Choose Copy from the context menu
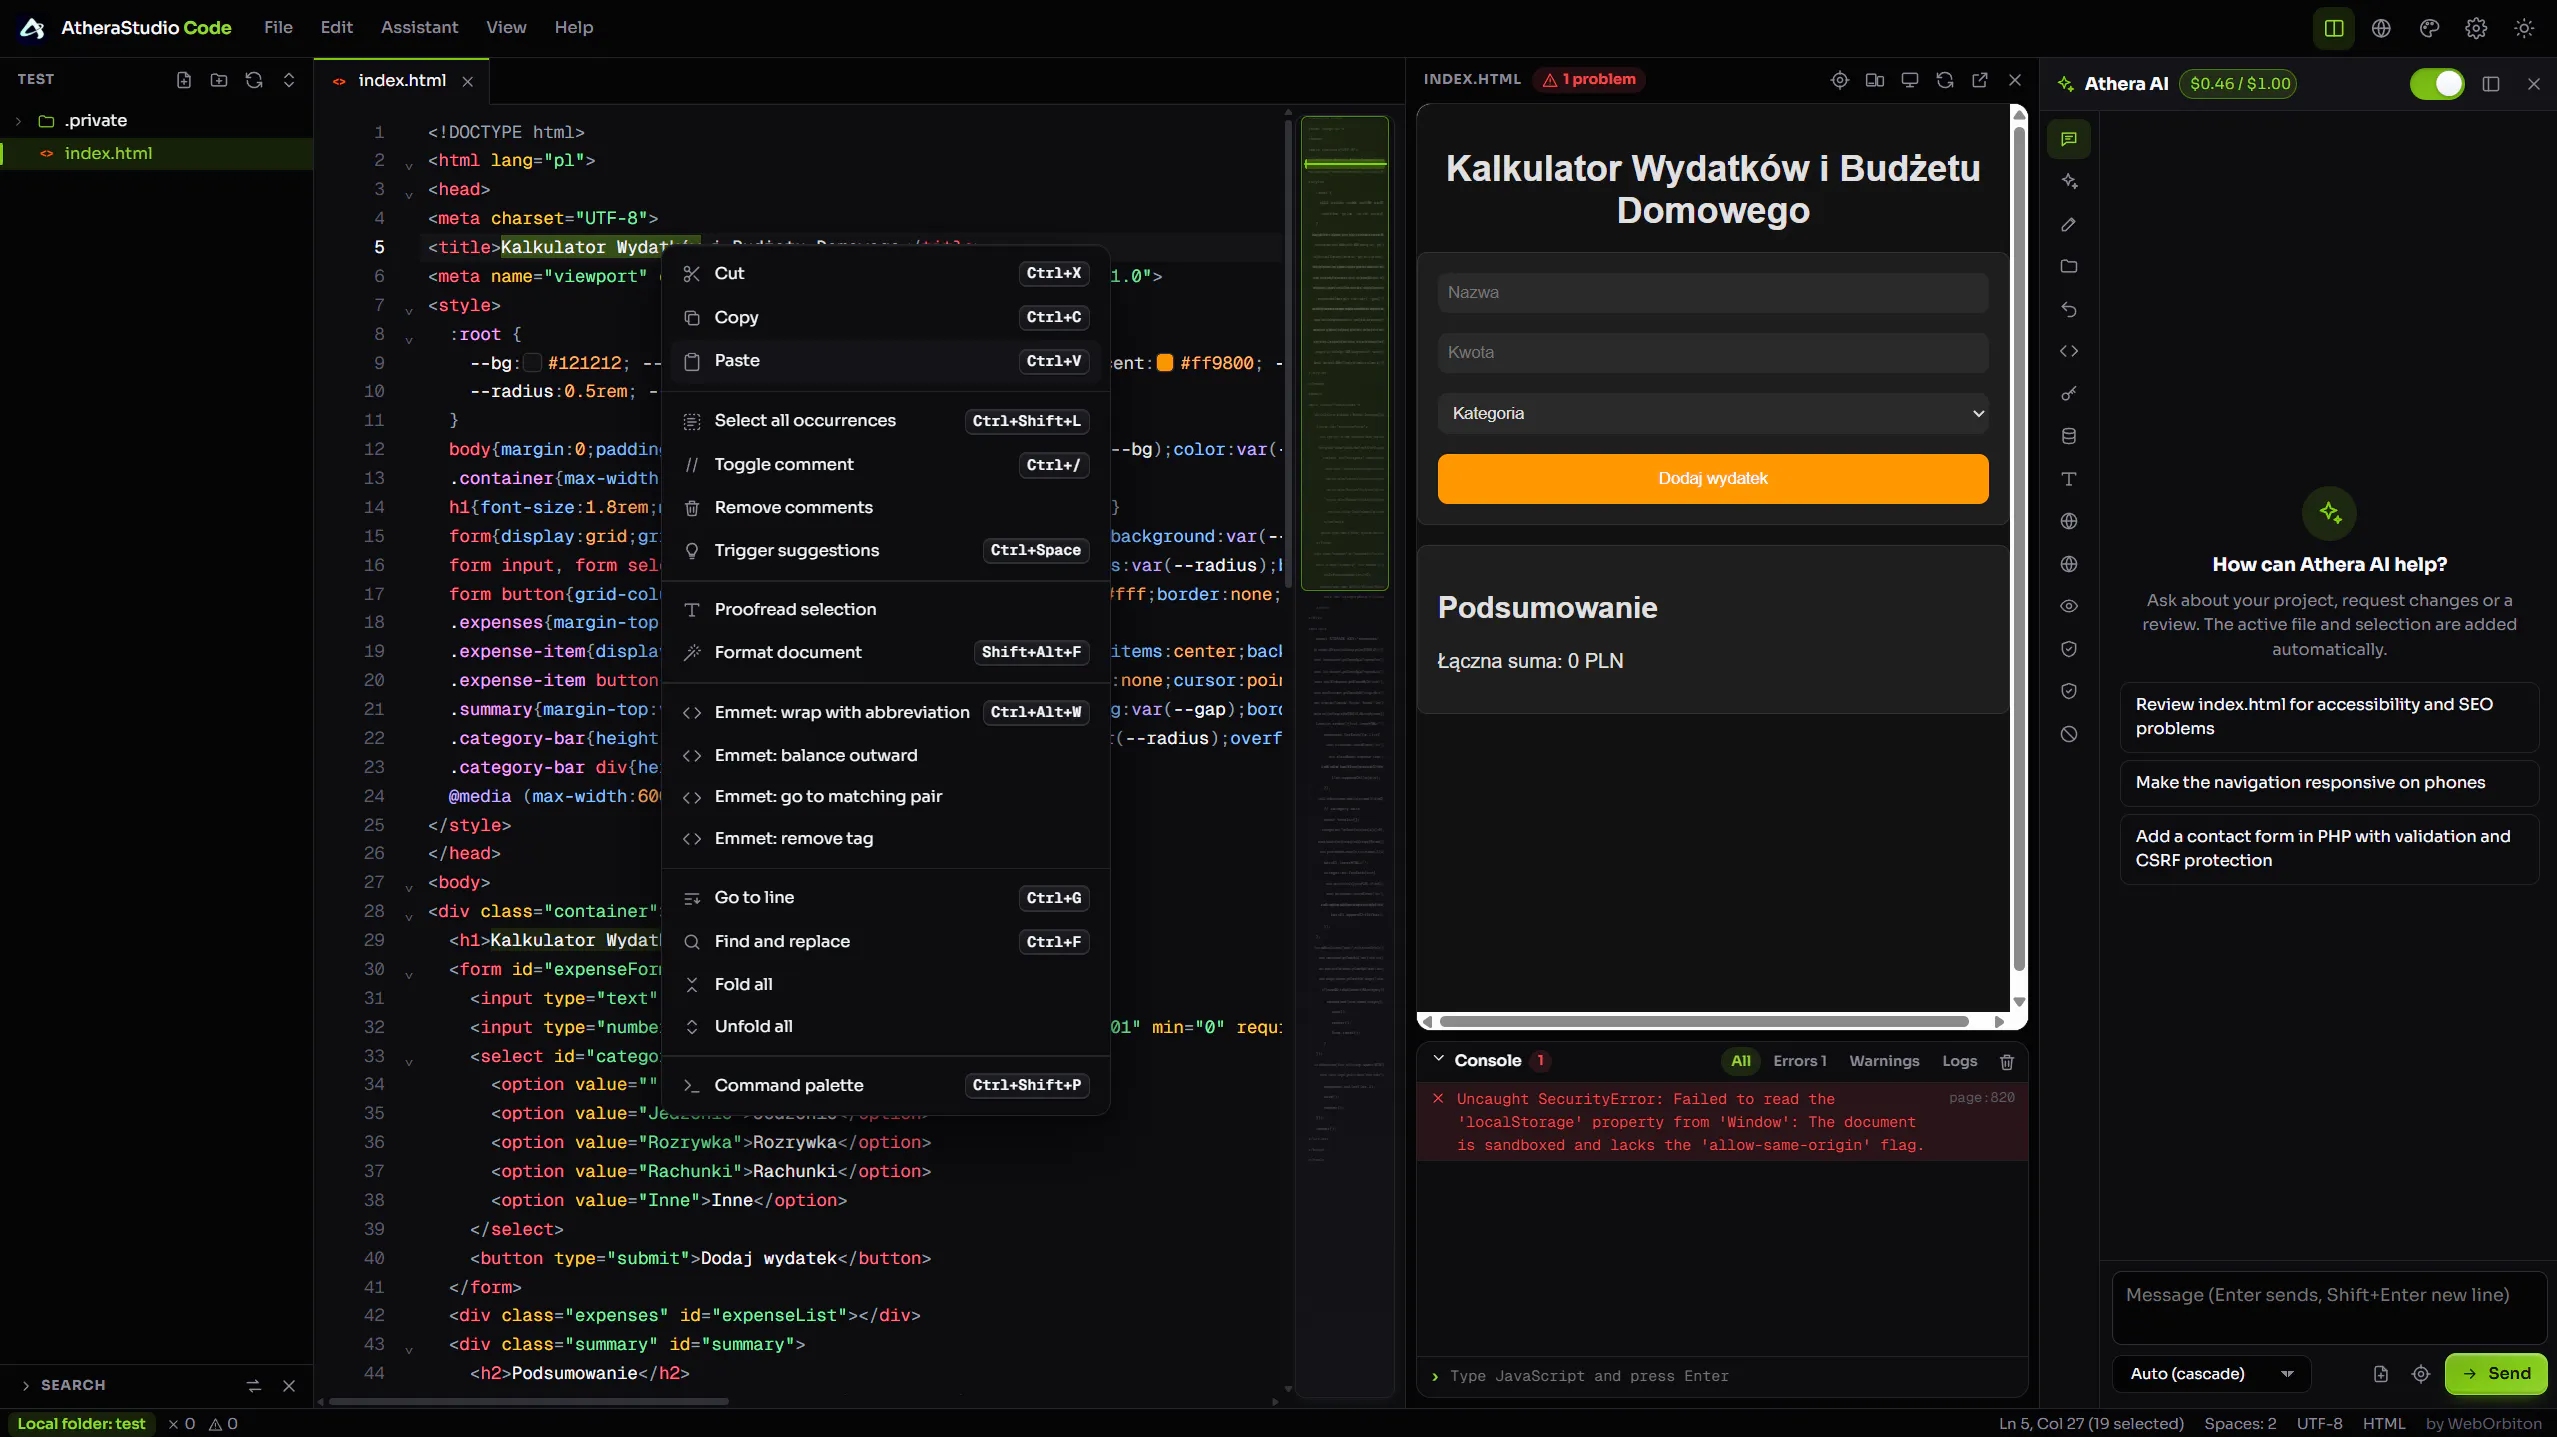The width and height of the screenshot is (2557, 1437). coord(886,317)
